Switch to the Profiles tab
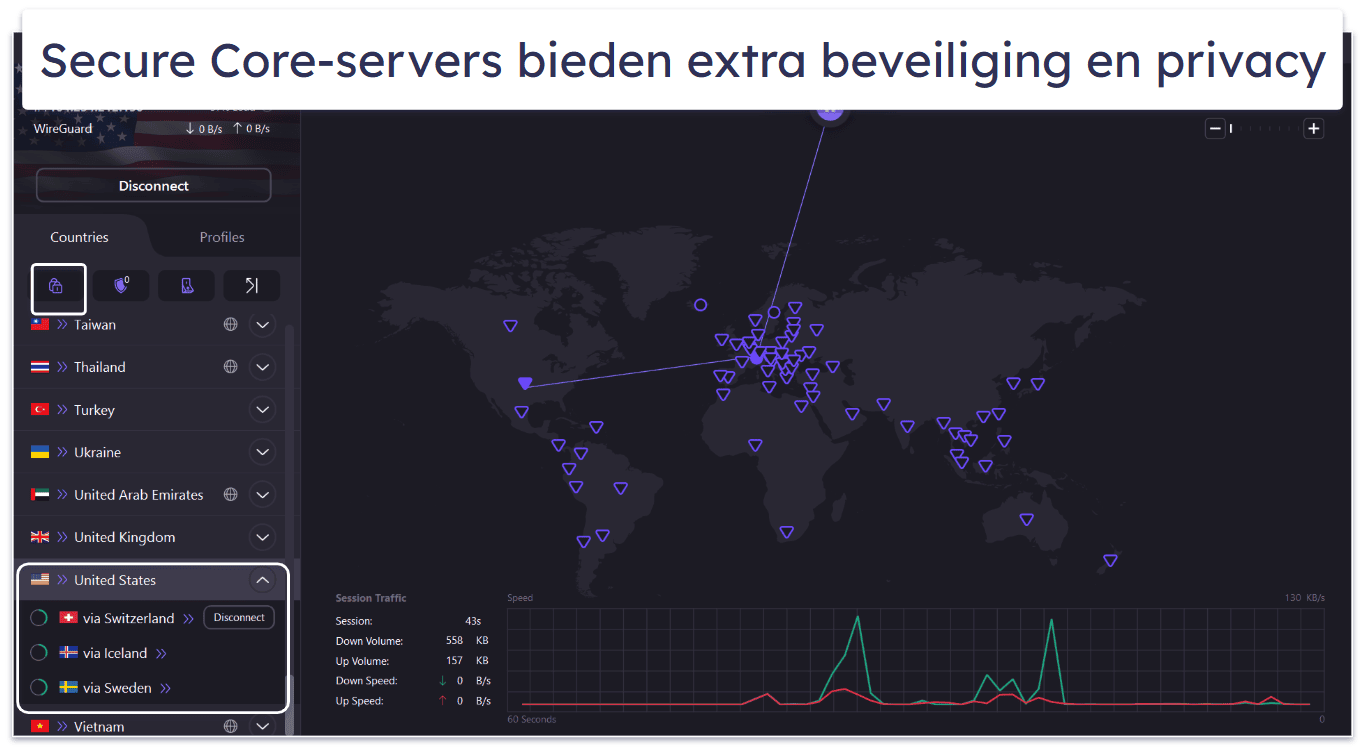Image resolution: width=1365 pixels, height=749 pixels. point(222,237)
